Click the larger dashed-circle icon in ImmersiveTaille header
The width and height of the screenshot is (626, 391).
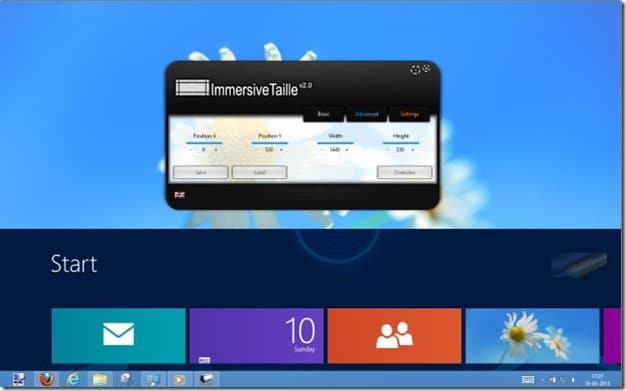point(415,71)
